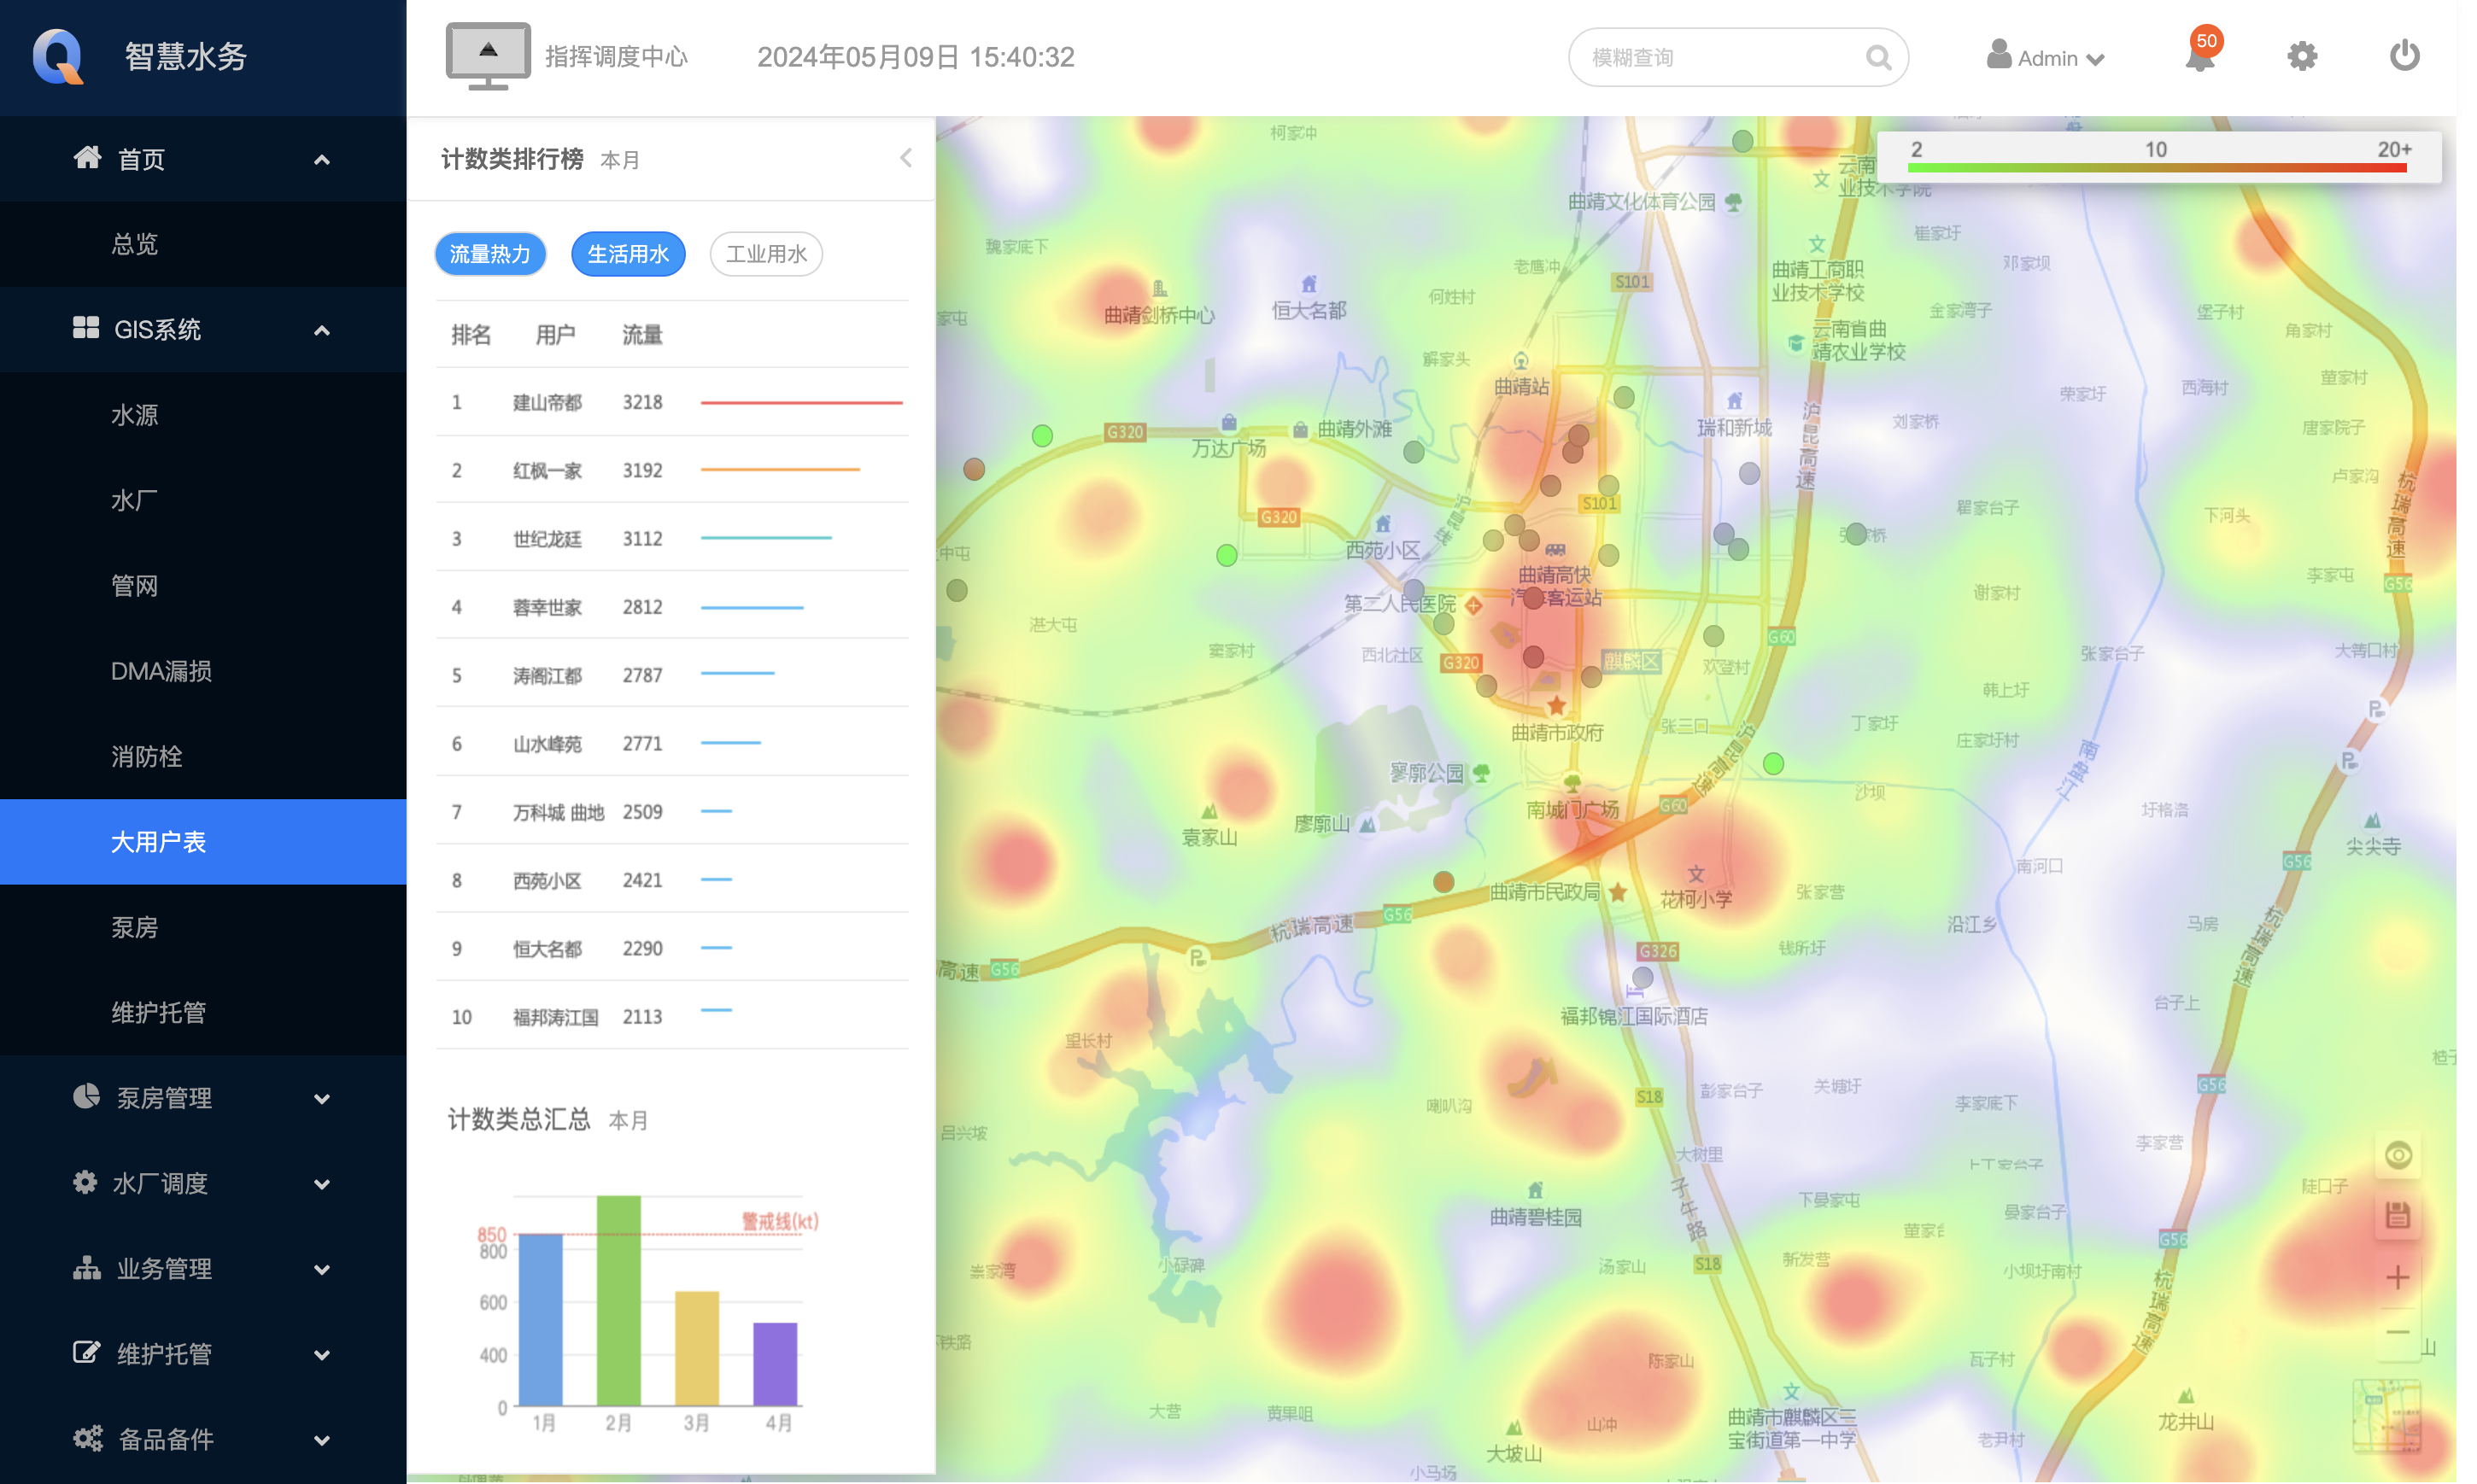Image resolution: width=2477 pixels, height=1484 pixels.
Task: Toggle the map eye visibility icon
Action: [x=2397, y=1155]
